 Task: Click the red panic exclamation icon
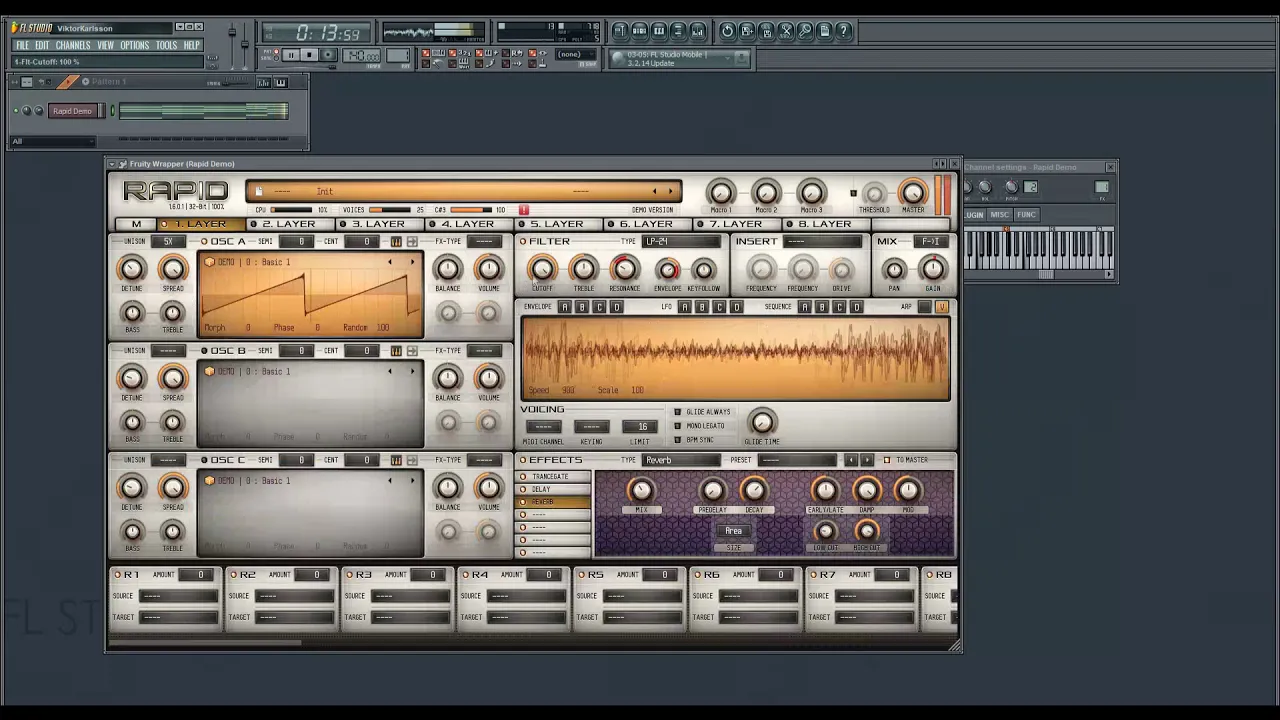[x=523, y=210]
